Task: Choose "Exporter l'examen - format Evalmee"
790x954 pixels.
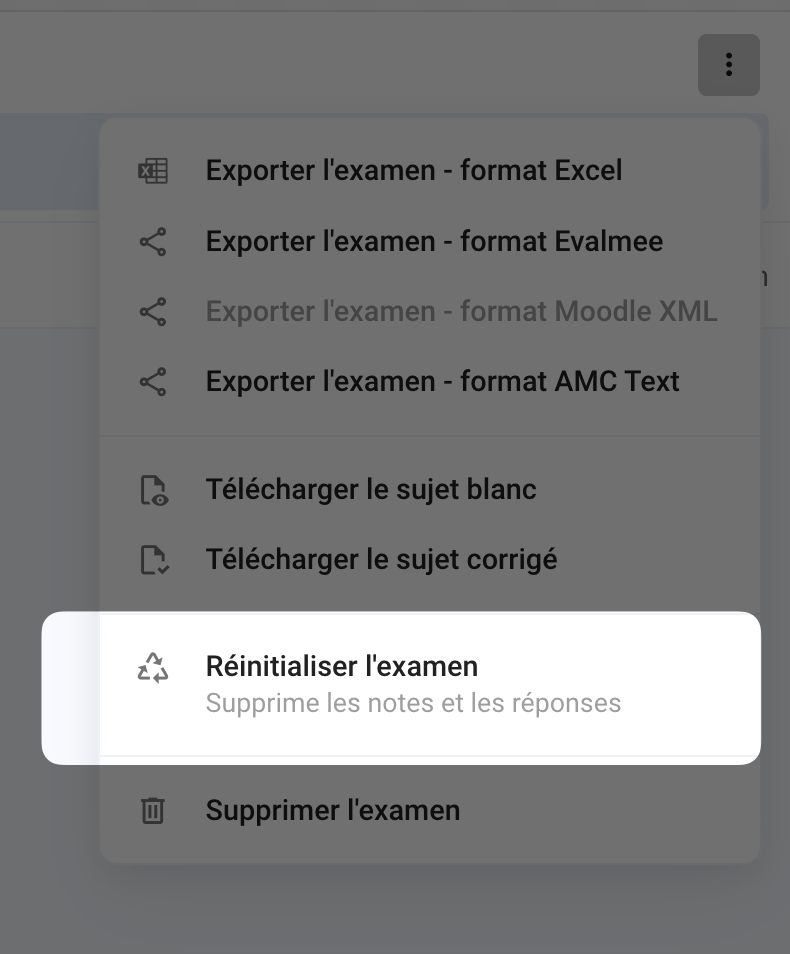Action: coord(434,241)
